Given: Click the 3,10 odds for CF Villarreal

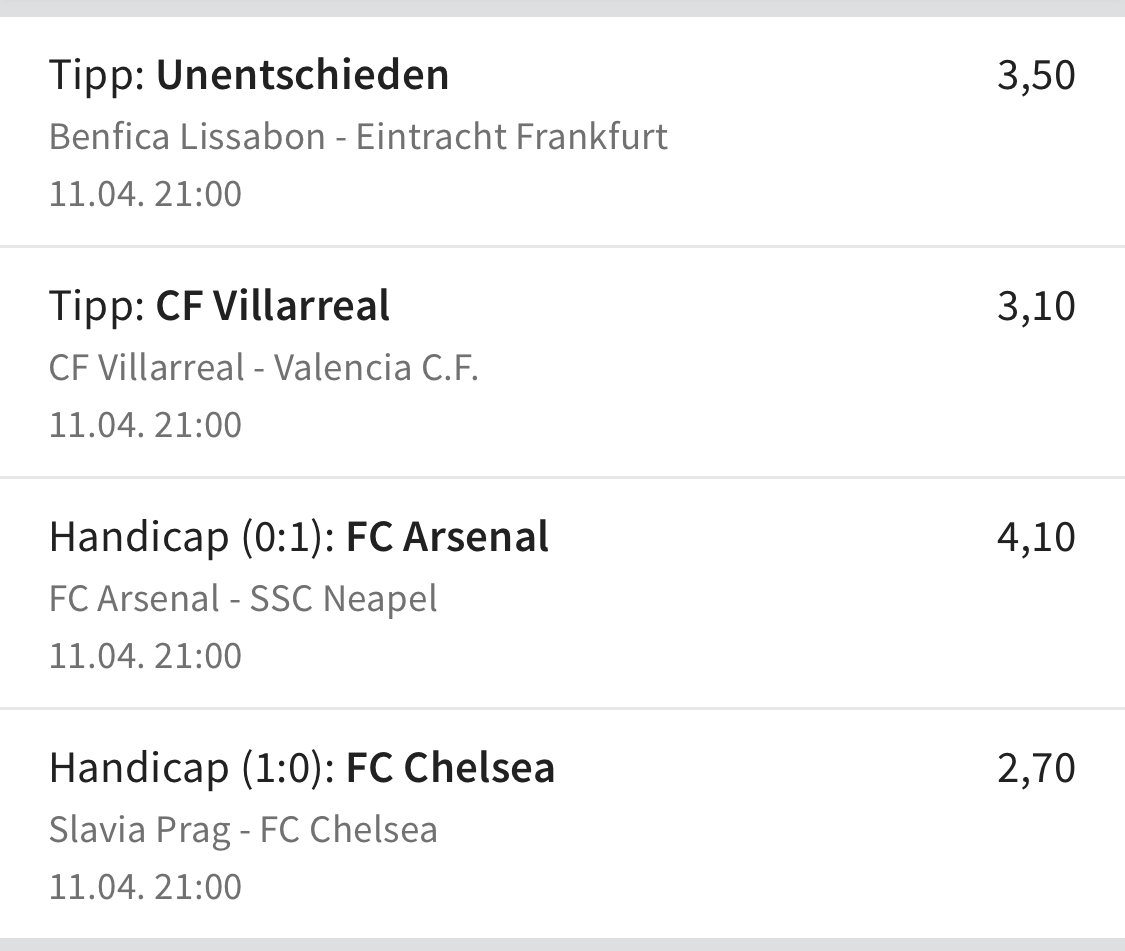Looking at the screenshot, I should [x=1036, y=306].
